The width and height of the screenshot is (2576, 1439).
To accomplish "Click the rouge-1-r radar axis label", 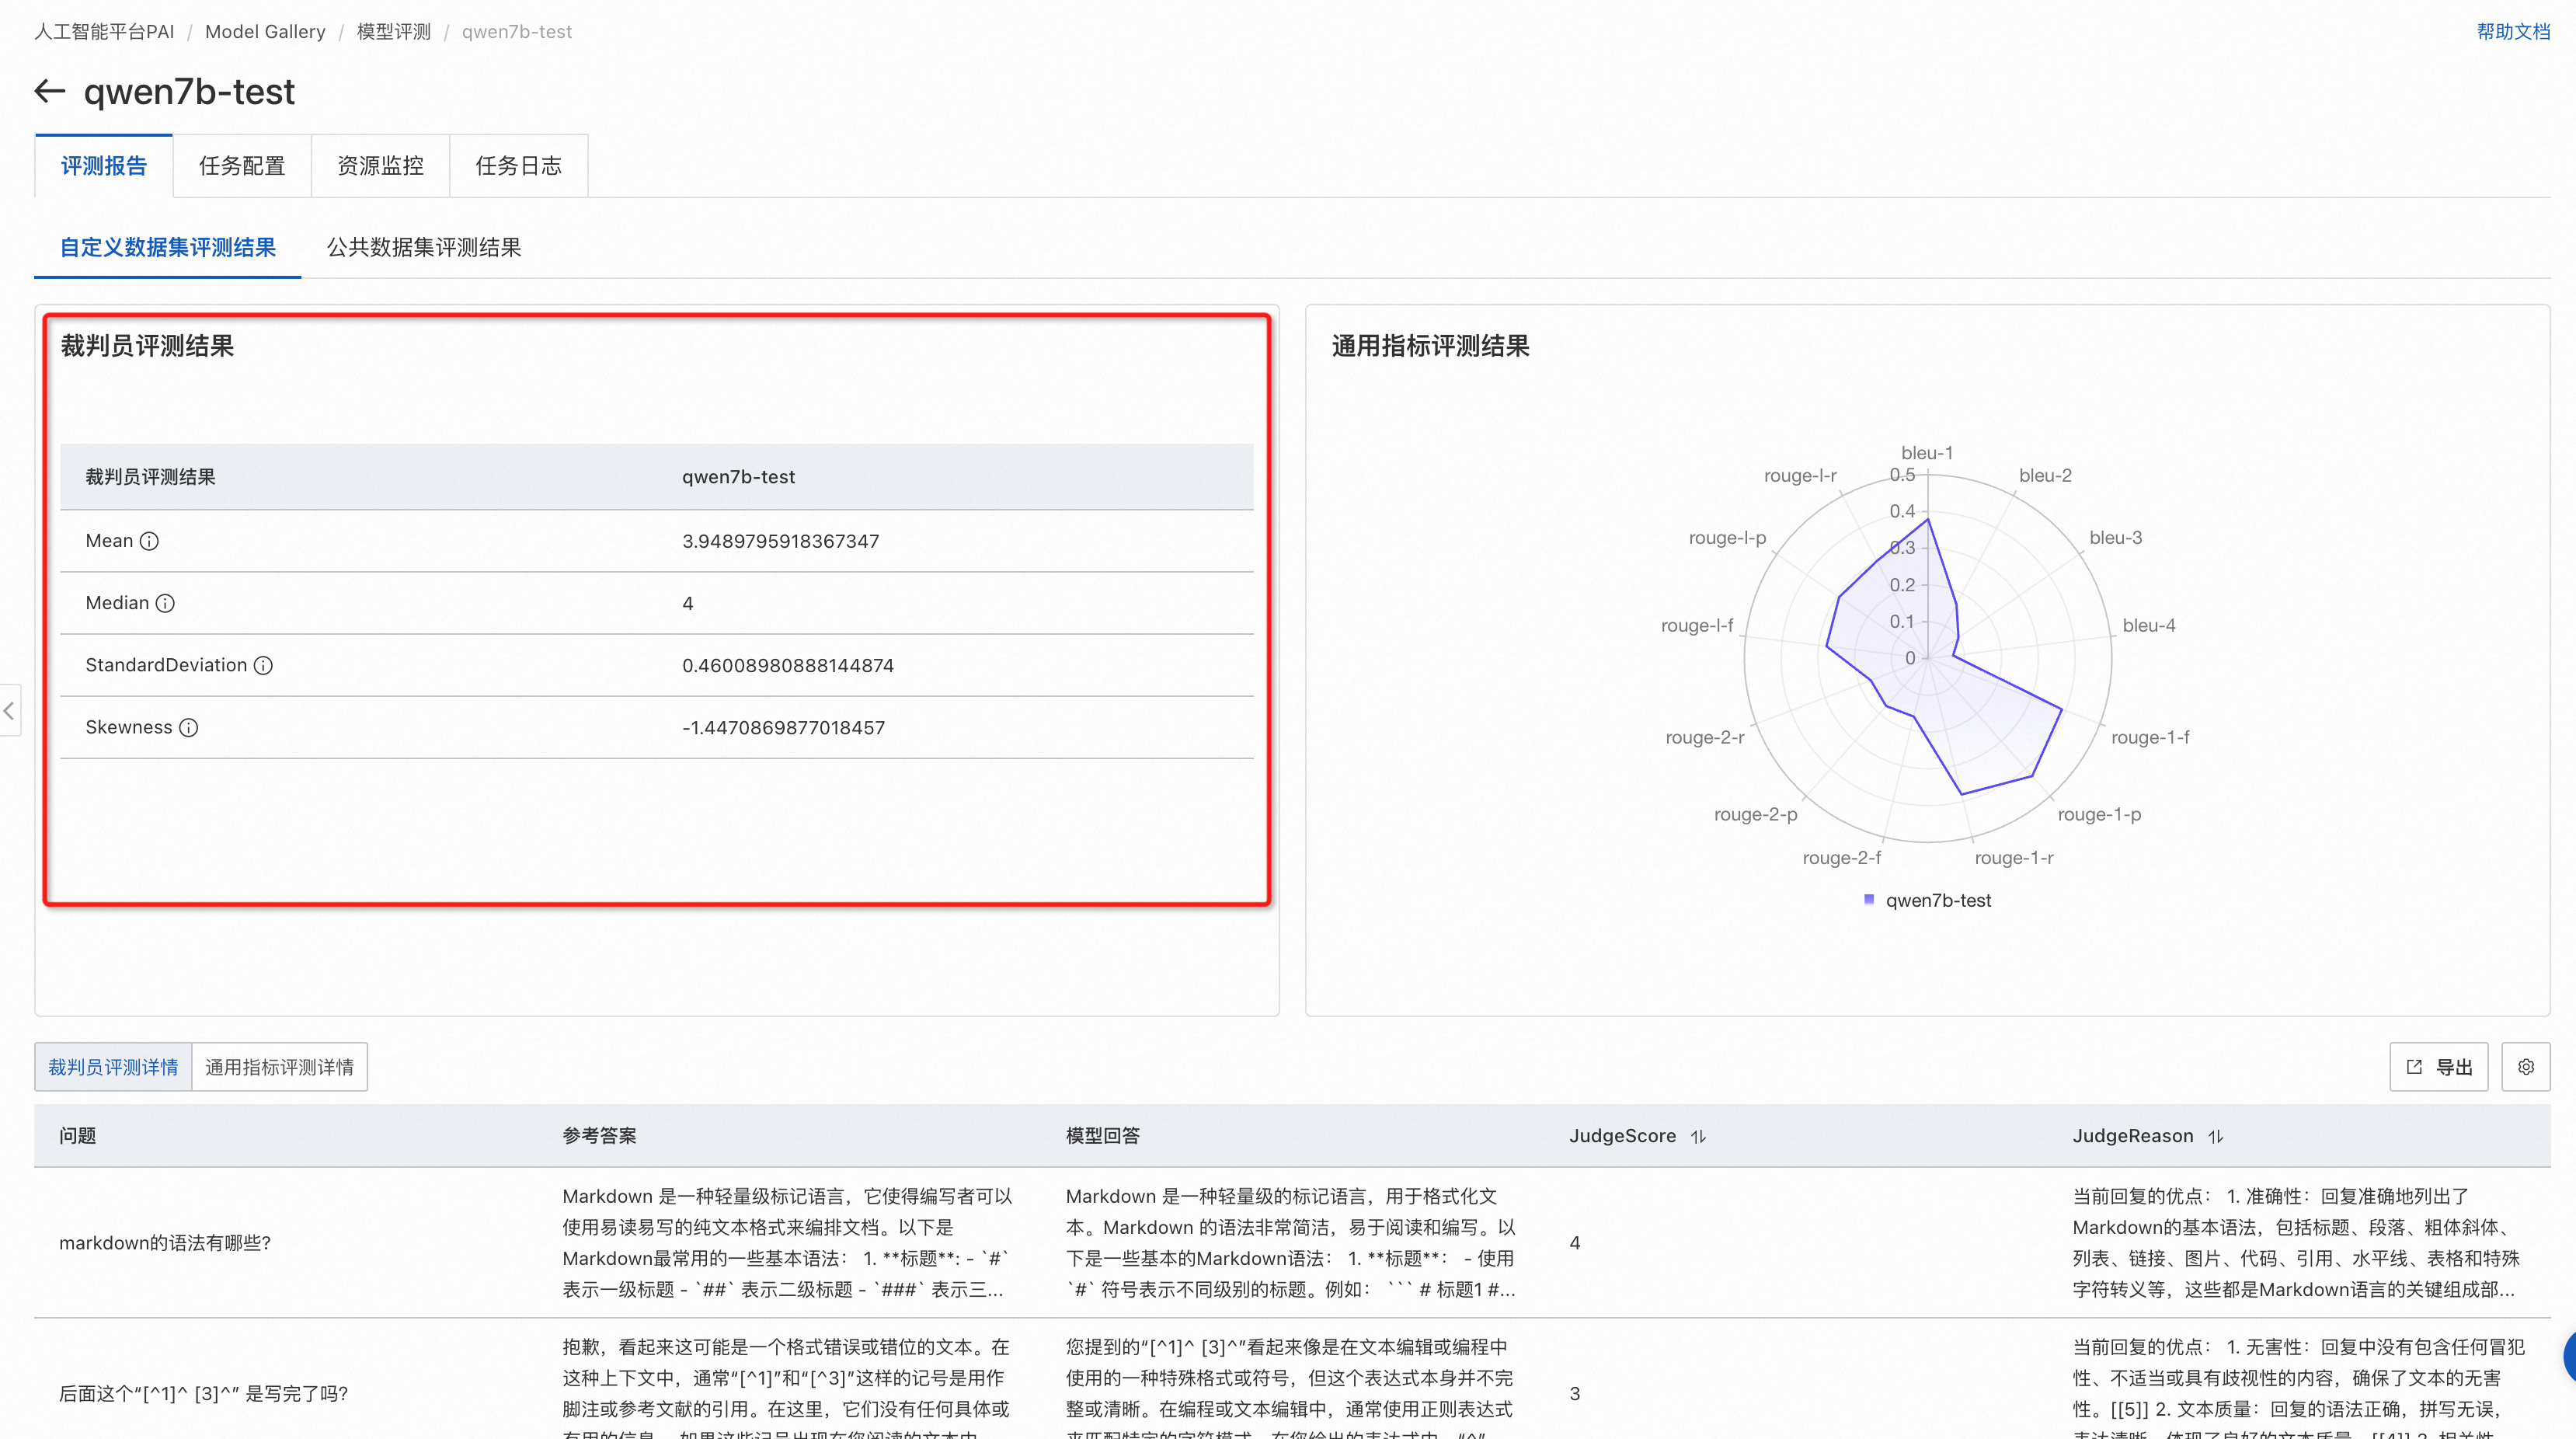I will point(2014,857).
